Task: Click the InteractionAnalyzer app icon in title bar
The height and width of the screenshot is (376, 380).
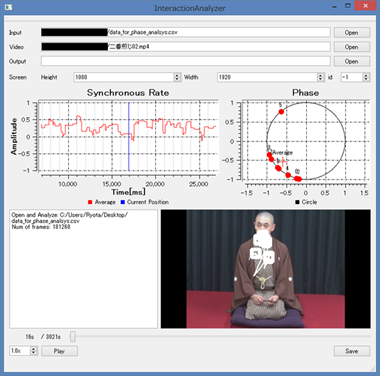Action: pos(8,7)
